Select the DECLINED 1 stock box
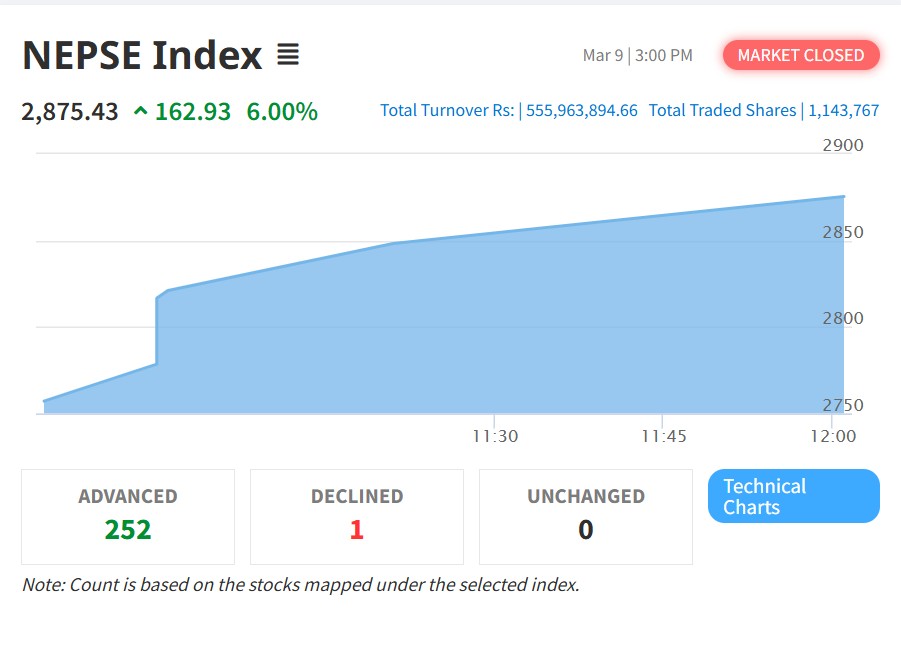This screenshot has width=901, height=652. (357, 516)
